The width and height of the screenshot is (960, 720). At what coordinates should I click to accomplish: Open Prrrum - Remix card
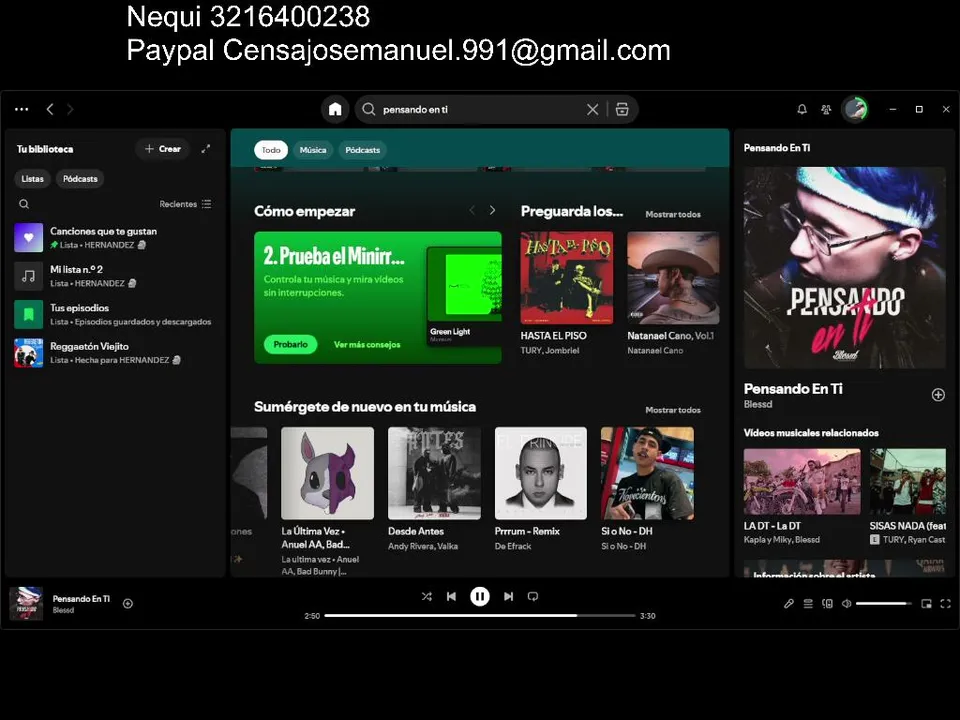point(541,490)
